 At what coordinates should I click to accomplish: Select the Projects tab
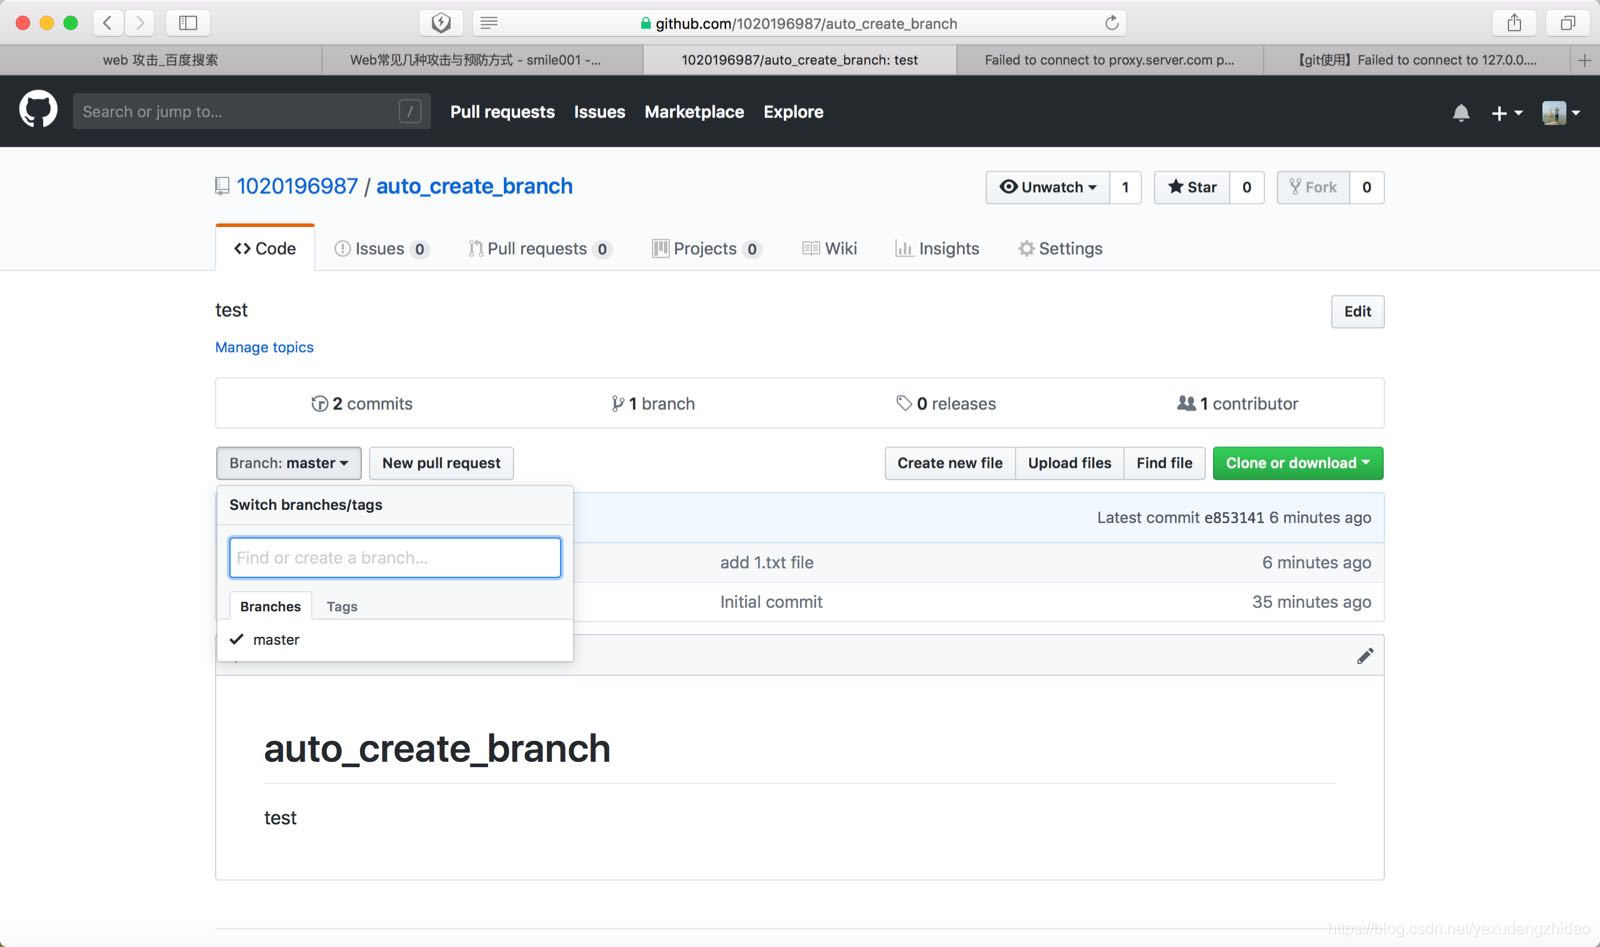tap(706, 248)
